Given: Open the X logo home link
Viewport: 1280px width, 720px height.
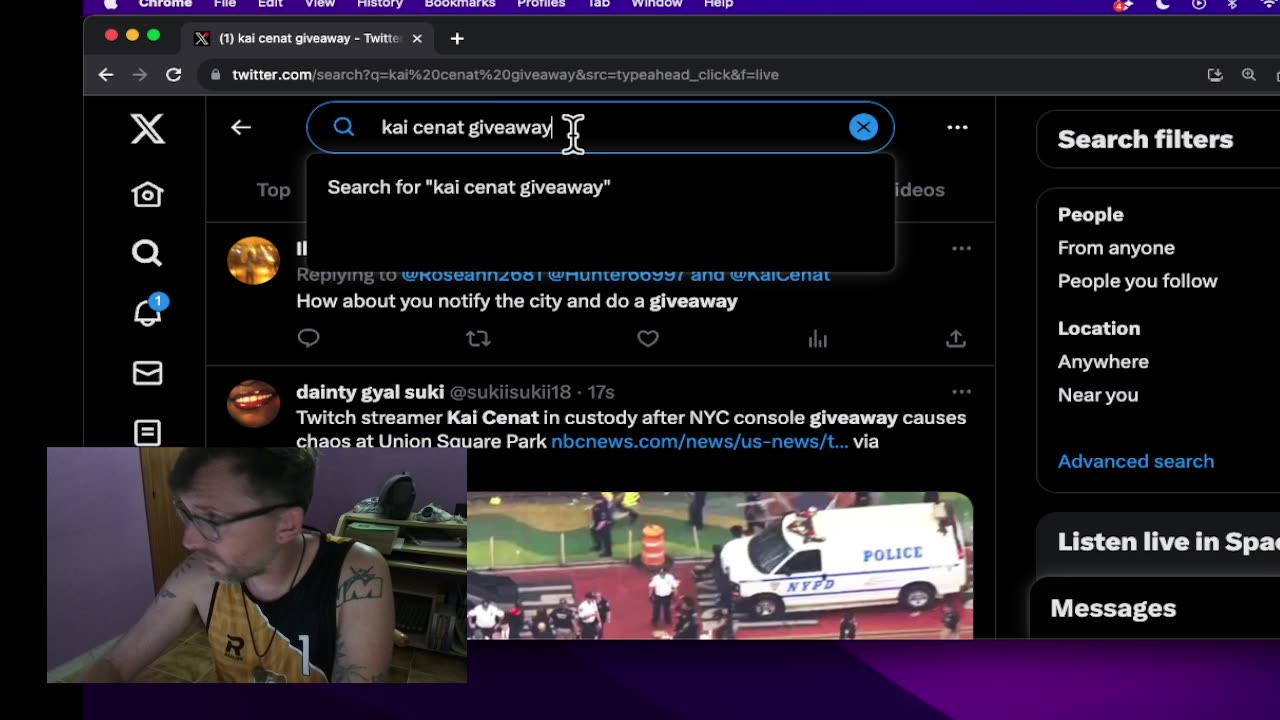Looking at the screenshot, I should (147, 129).
